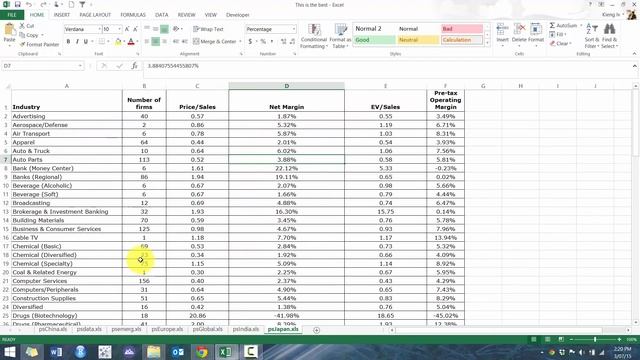Decrease font size with the smaller A icon

(136, 29)
